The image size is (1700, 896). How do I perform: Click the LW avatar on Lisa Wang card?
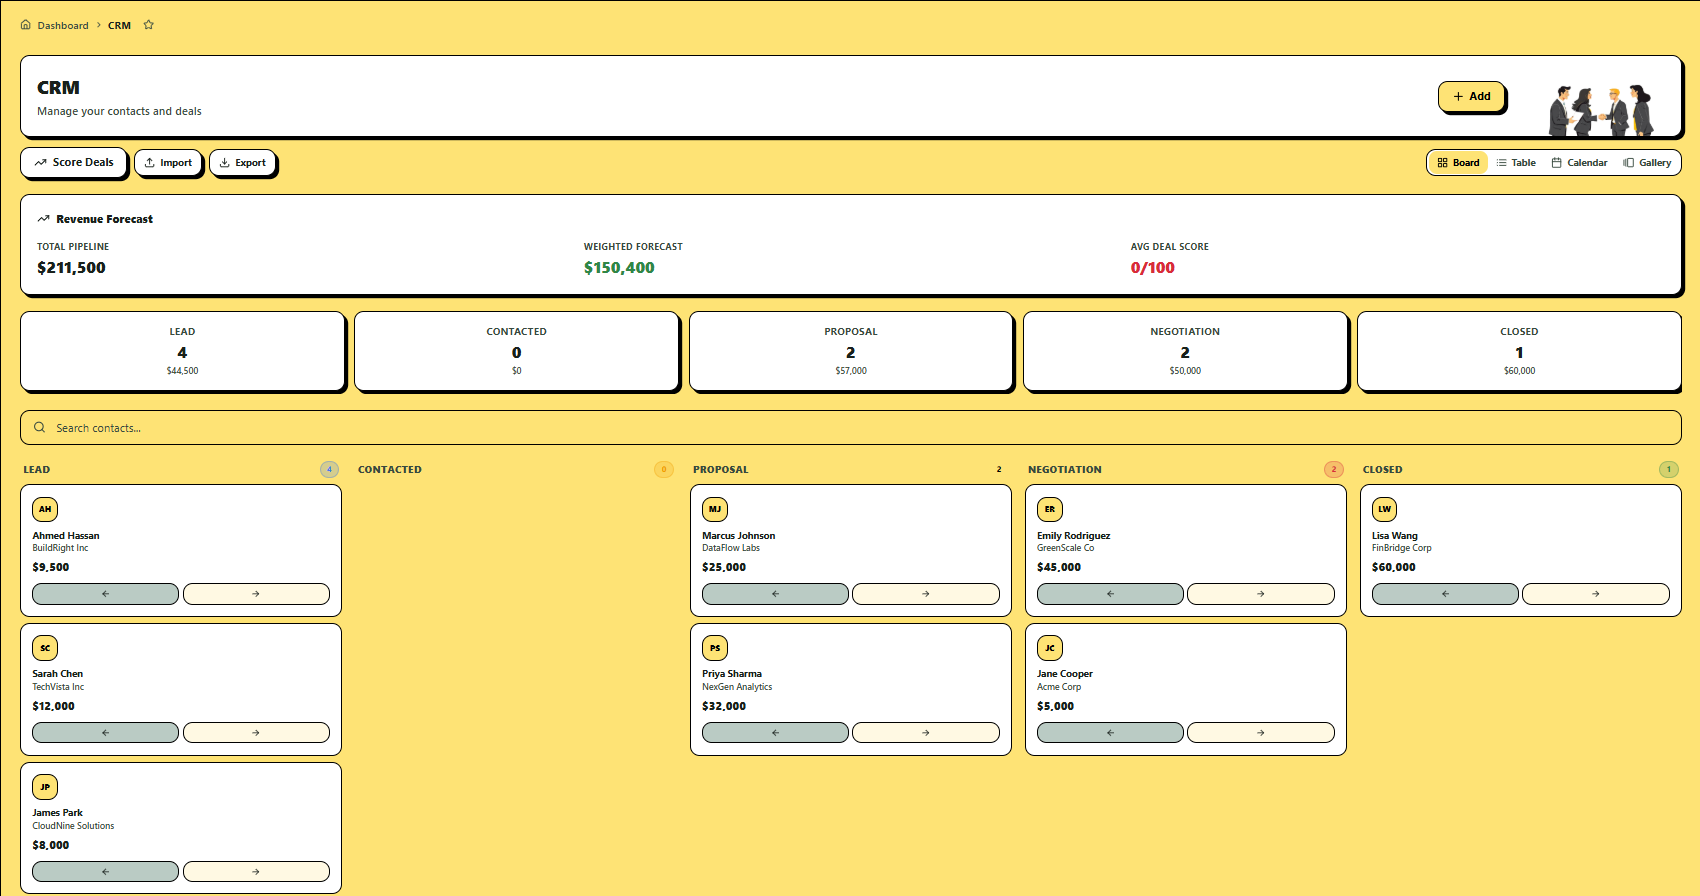tap(1385, 509)
